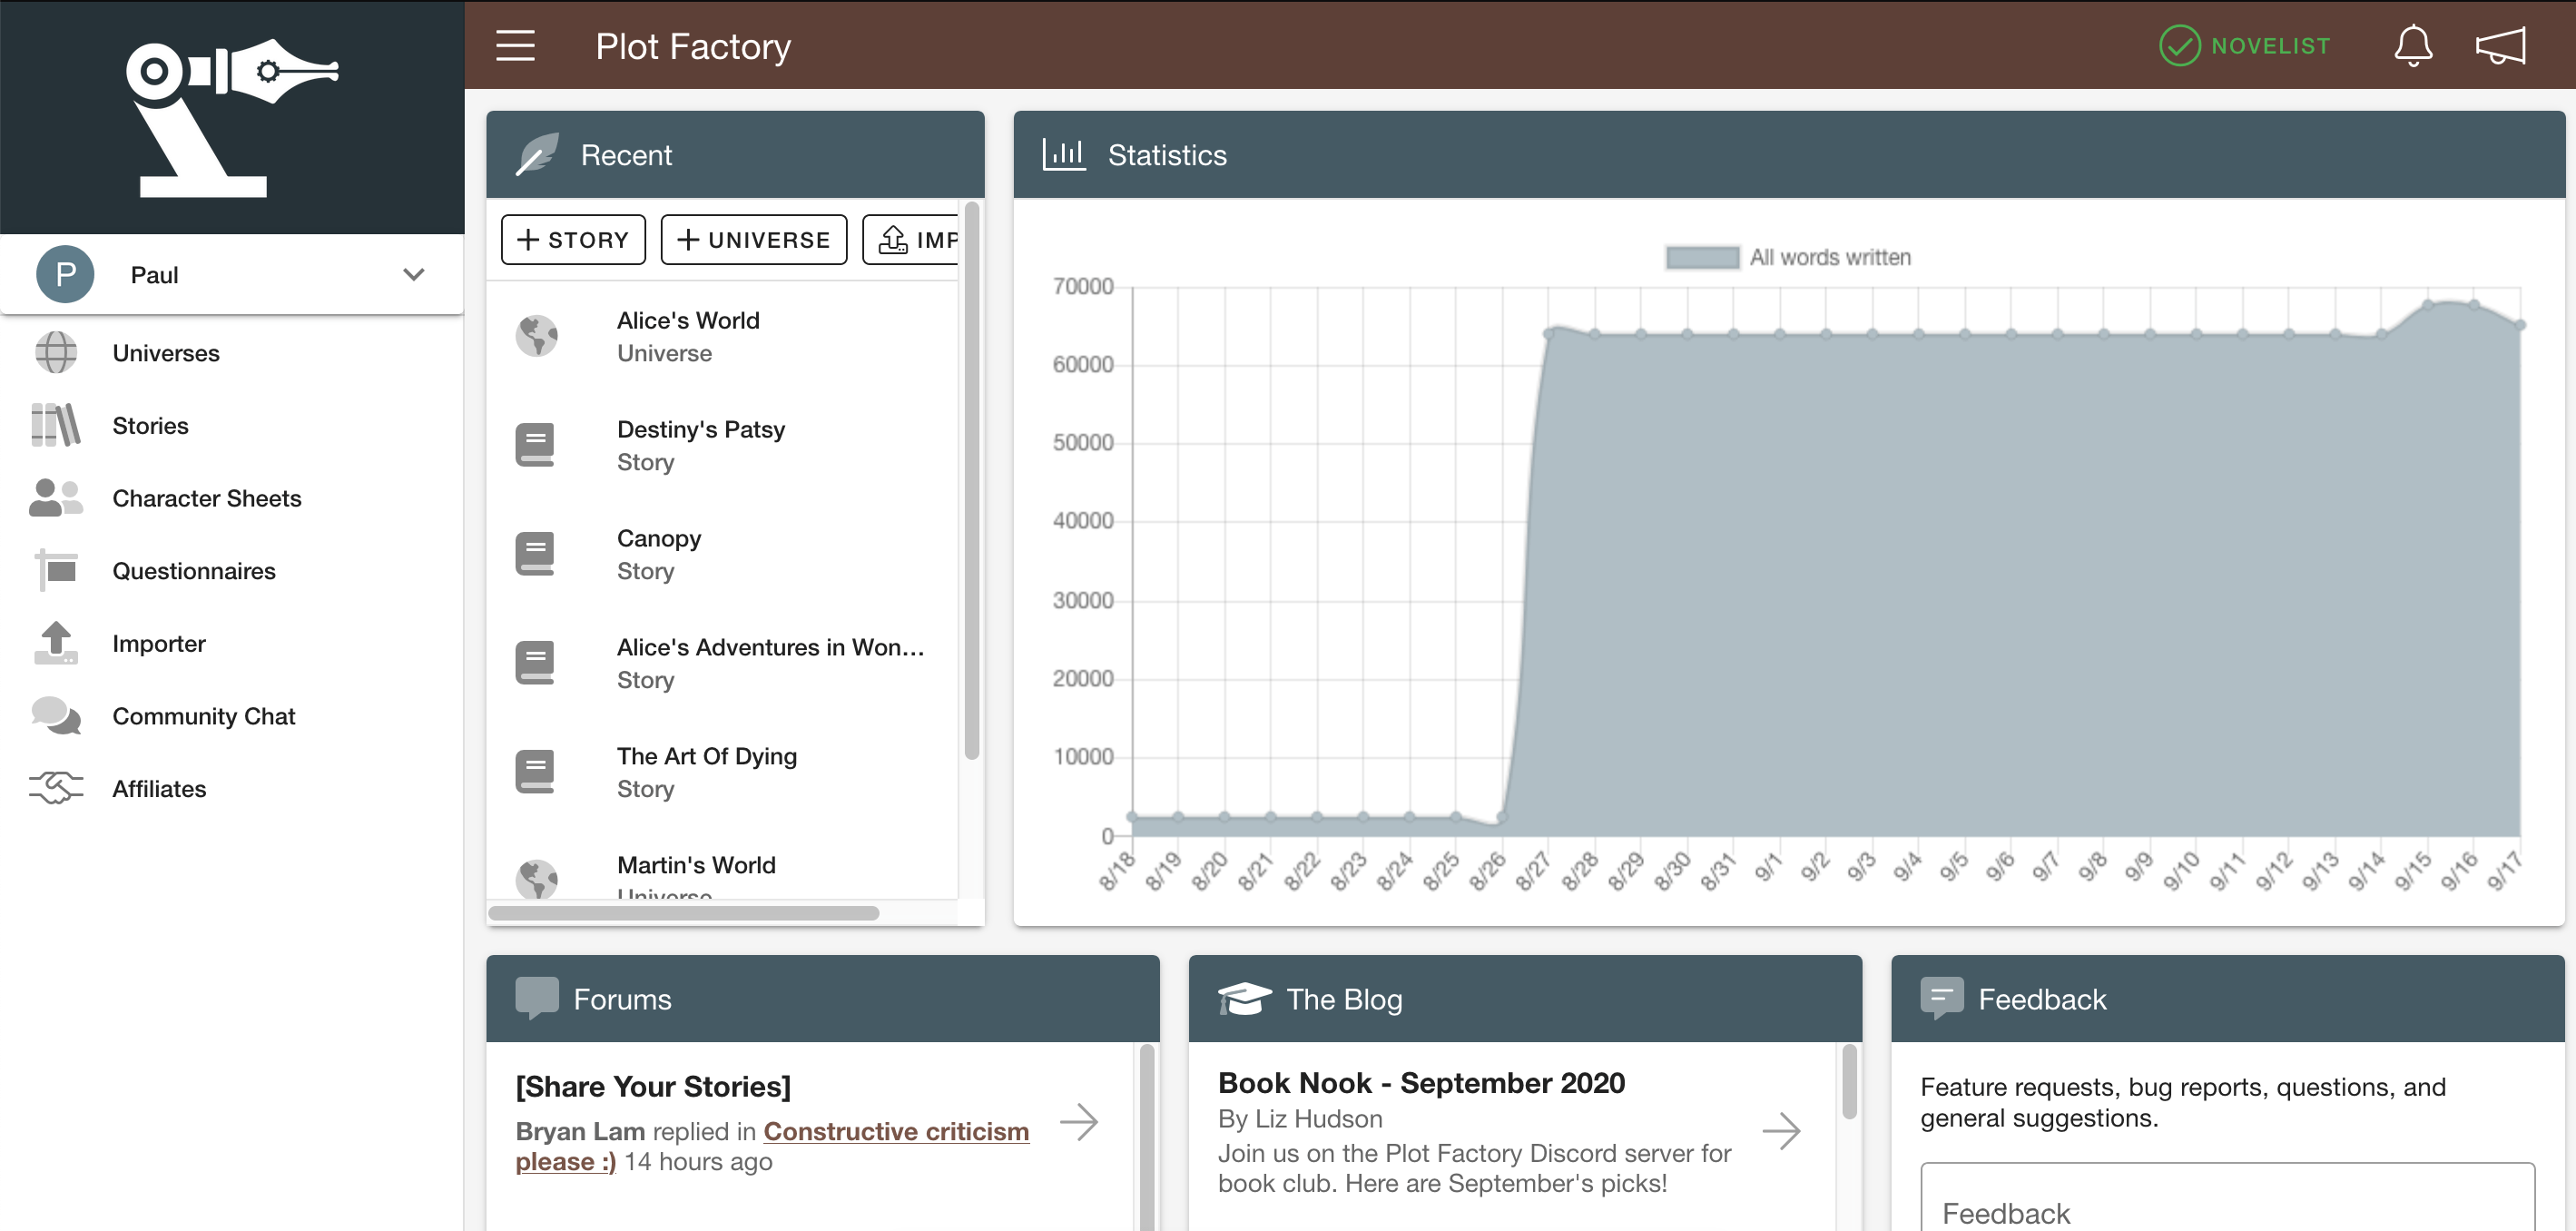The height and width of the screenshot is (1231, 2576).
Task: Open the notifications bell
Action: (x=2413, y=45)
